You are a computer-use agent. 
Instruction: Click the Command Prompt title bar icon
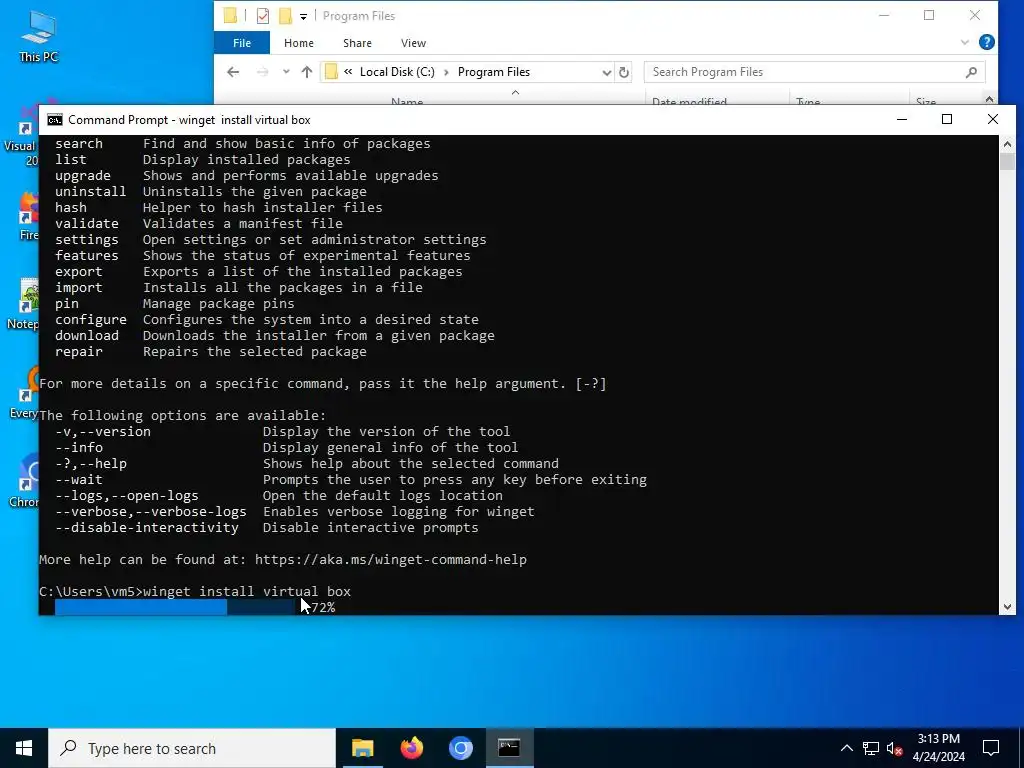click(55, 120)
